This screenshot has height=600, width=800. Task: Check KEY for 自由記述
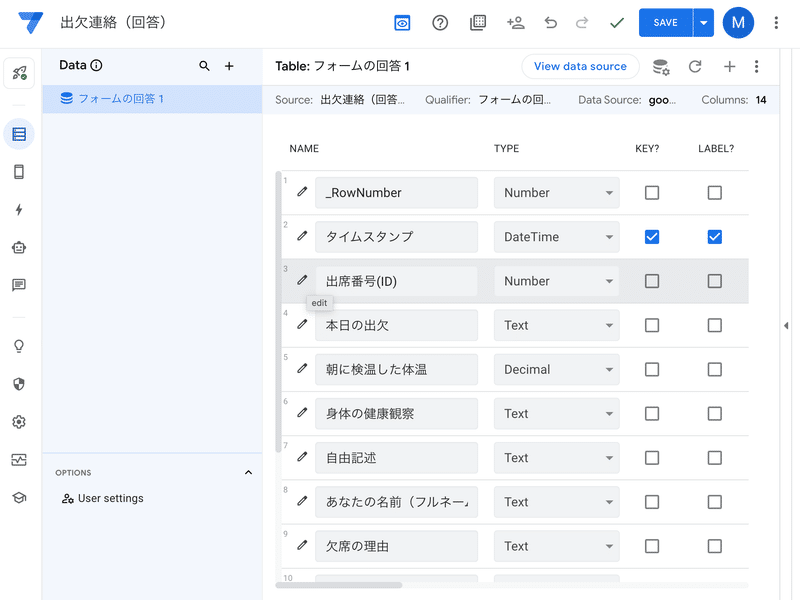point(652,458)
